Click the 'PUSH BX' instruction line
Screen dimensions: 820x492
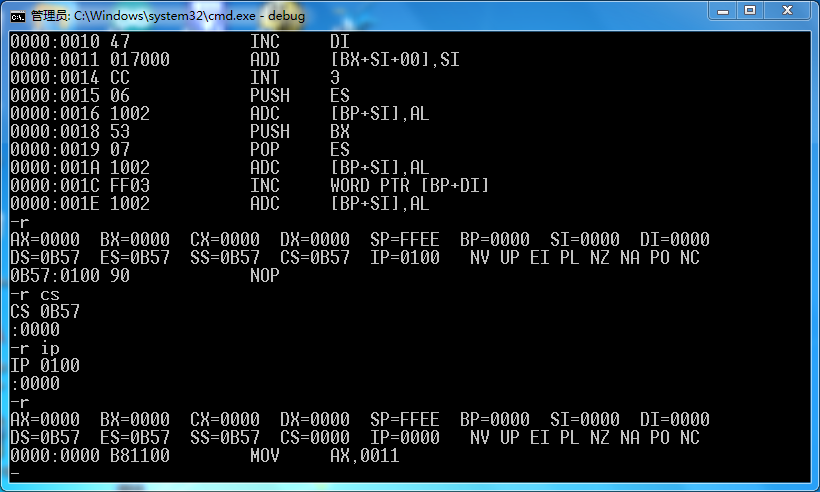tap(180, 131)
